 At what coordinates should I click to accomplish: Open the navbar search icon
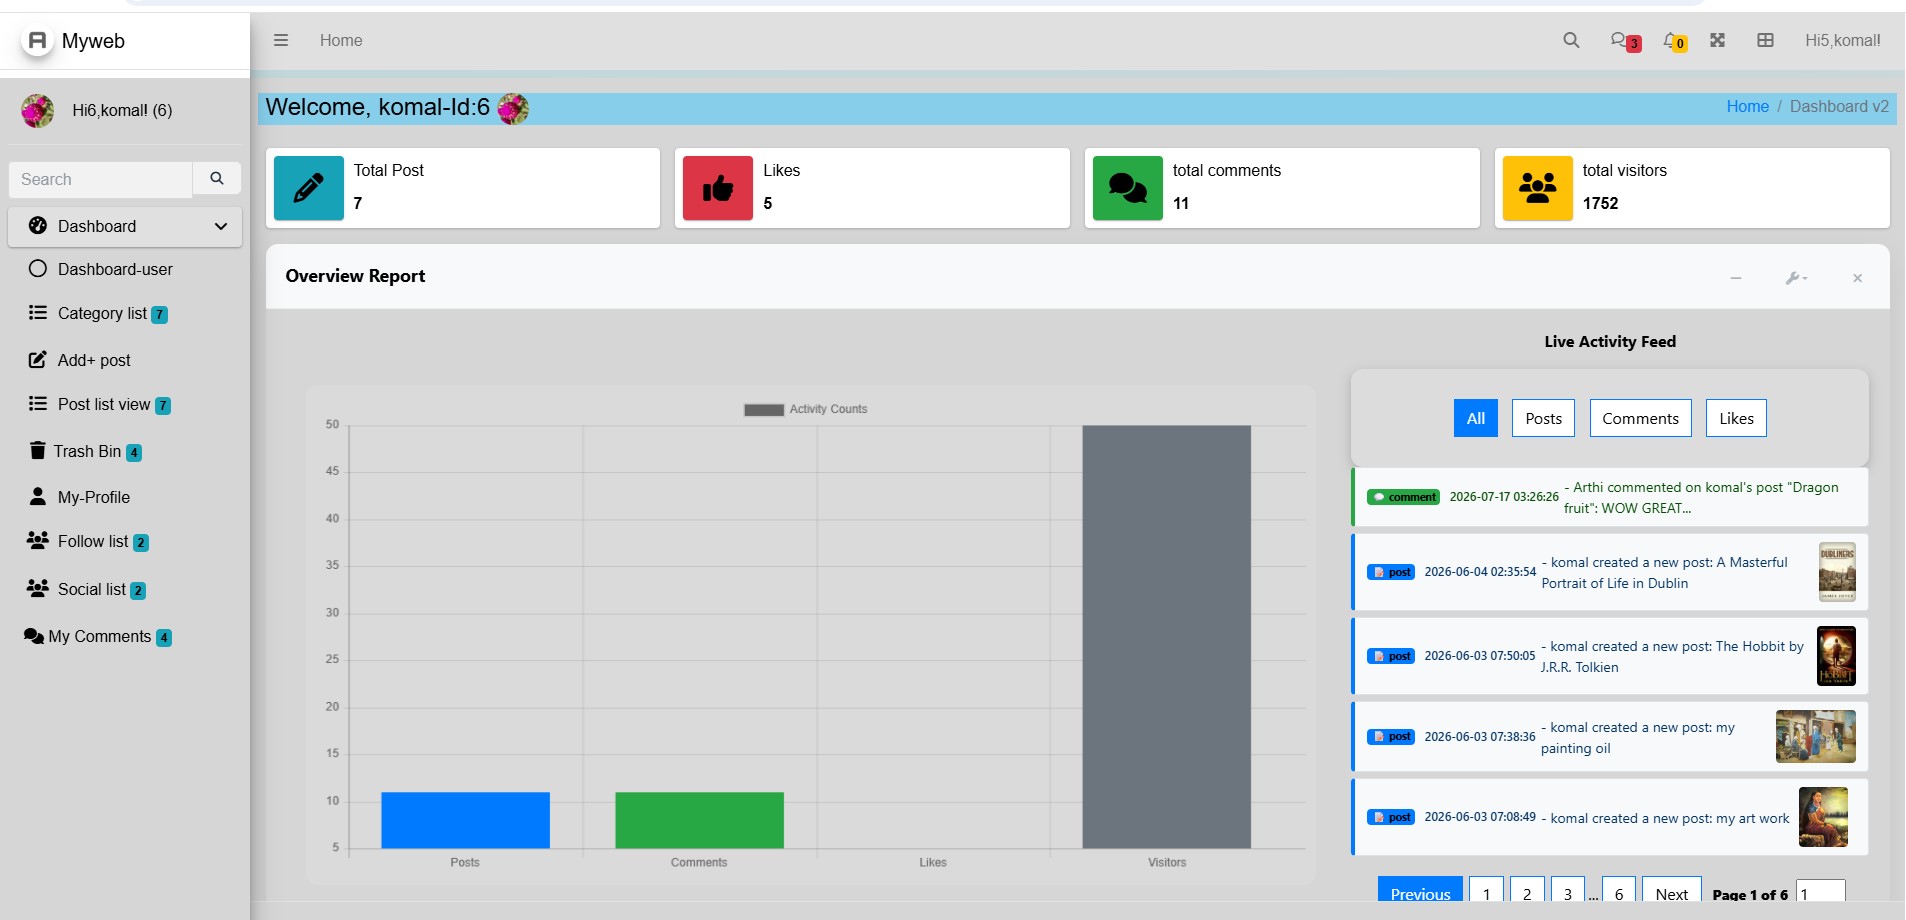(x=1571, y=40)
